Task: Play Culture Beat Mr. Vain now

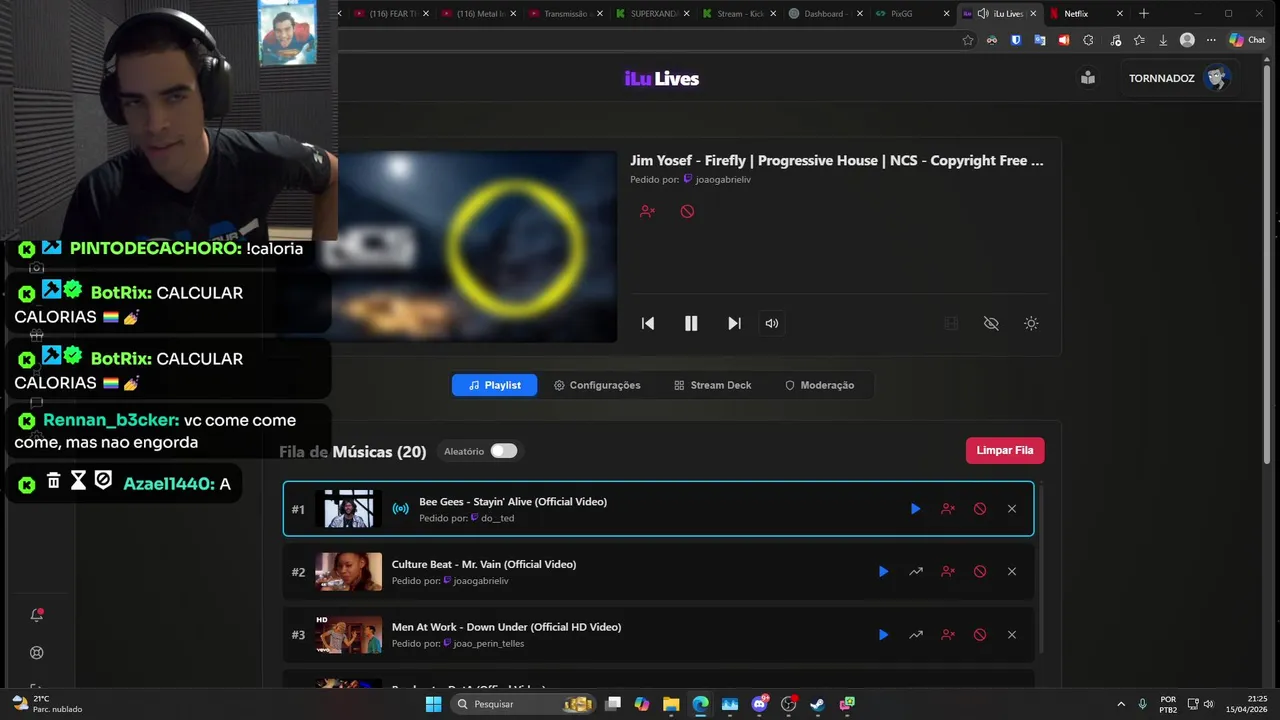Action: click(x=883, y=572)
